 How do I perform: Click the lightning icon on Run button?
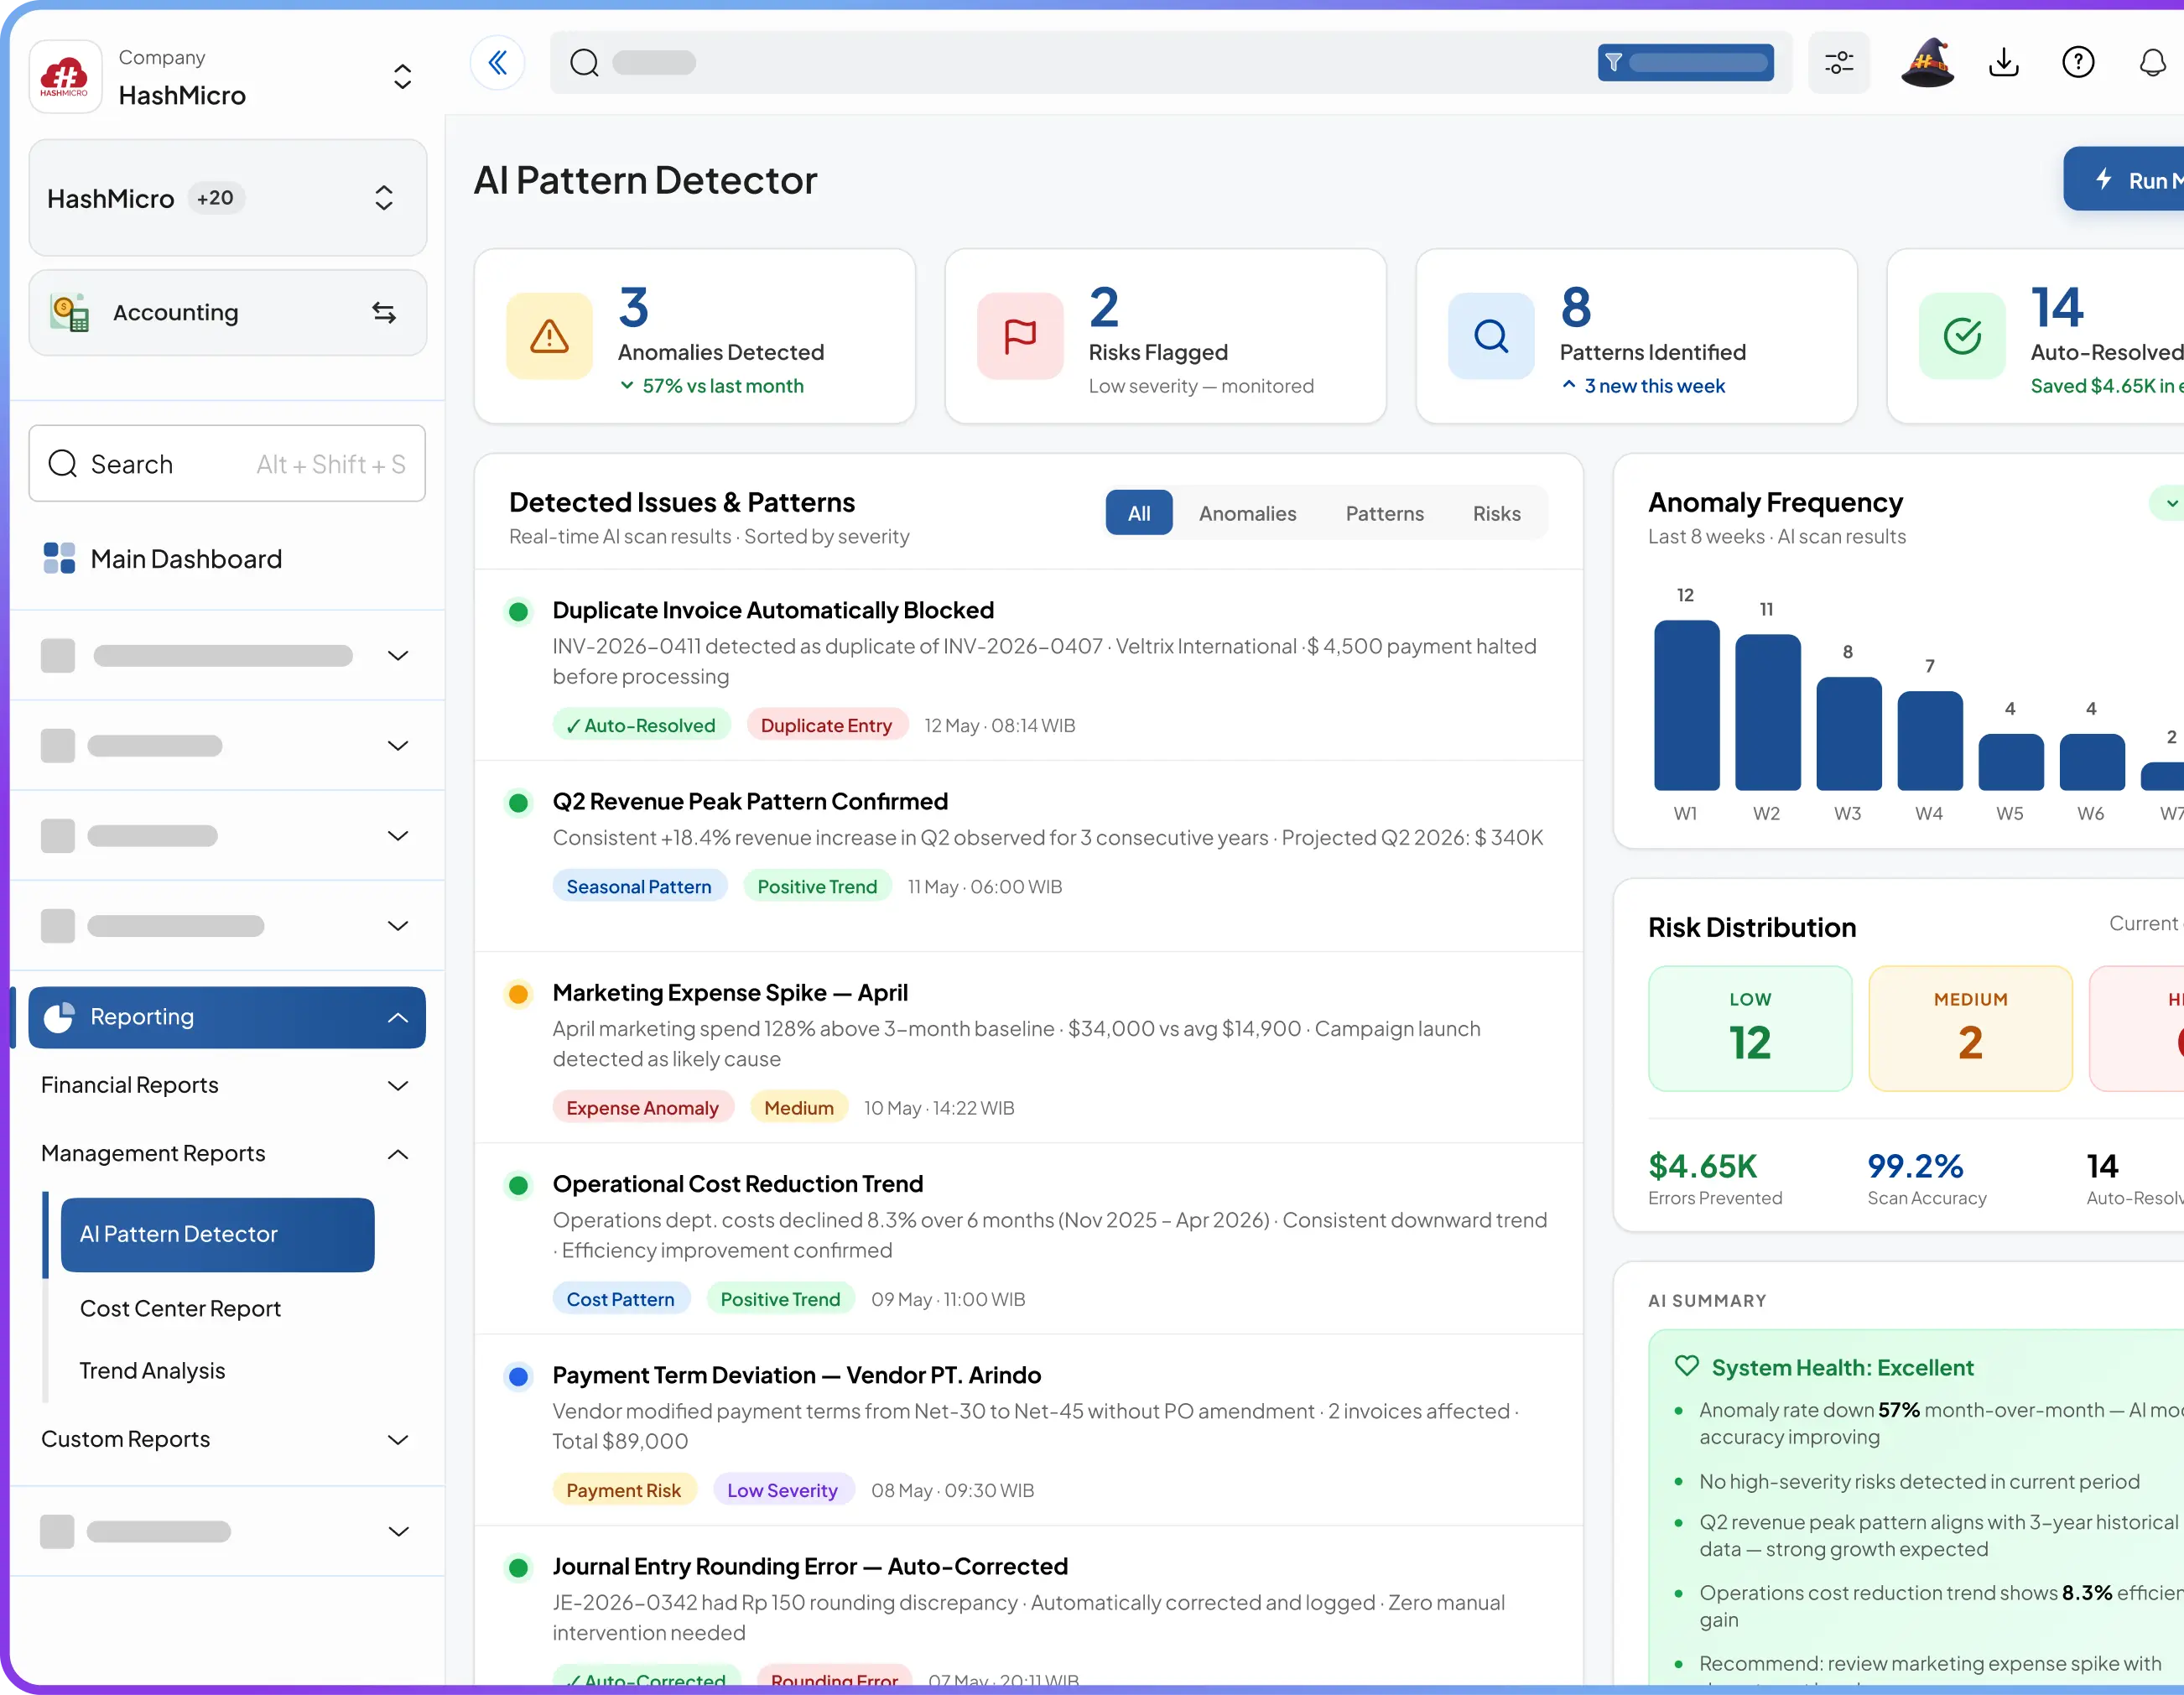[2103, 179]
